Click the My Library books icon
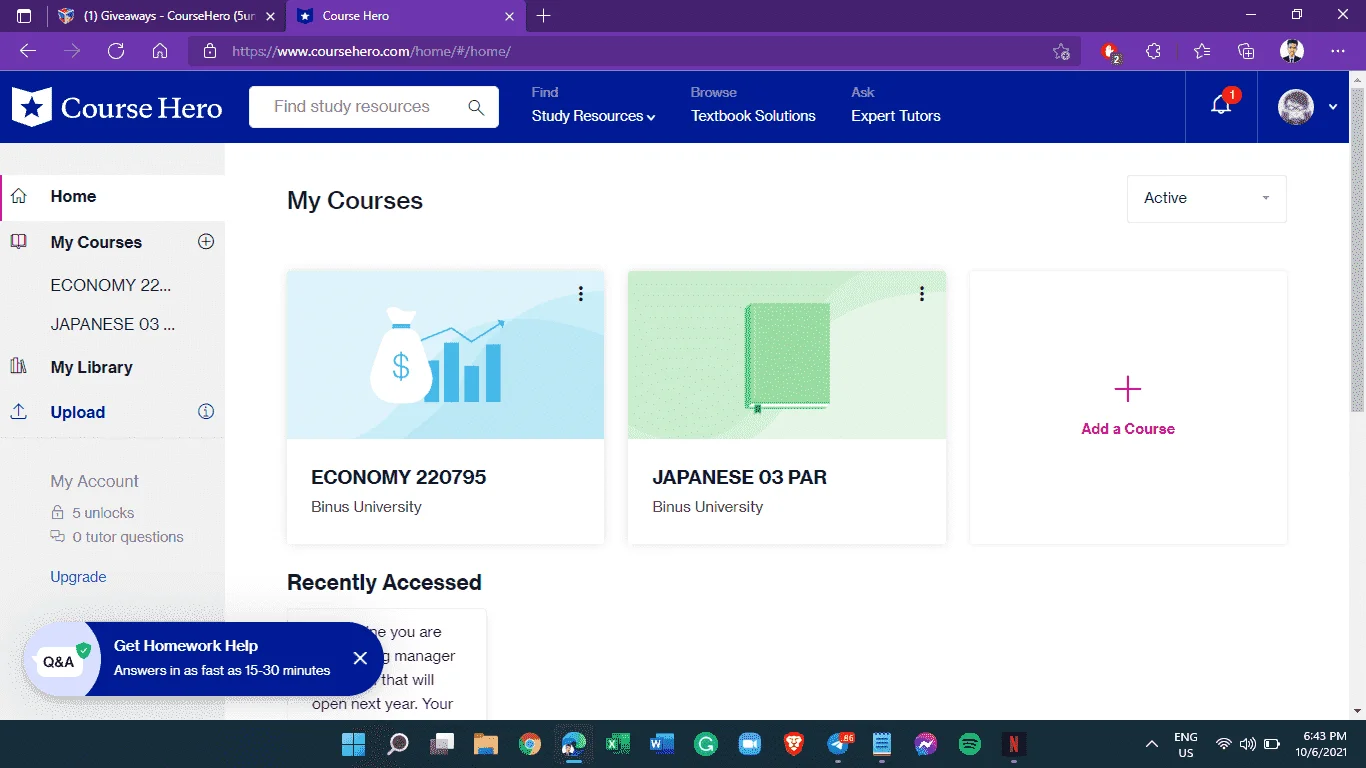This screenshot has height=768, width=1366. coord(18,367)
